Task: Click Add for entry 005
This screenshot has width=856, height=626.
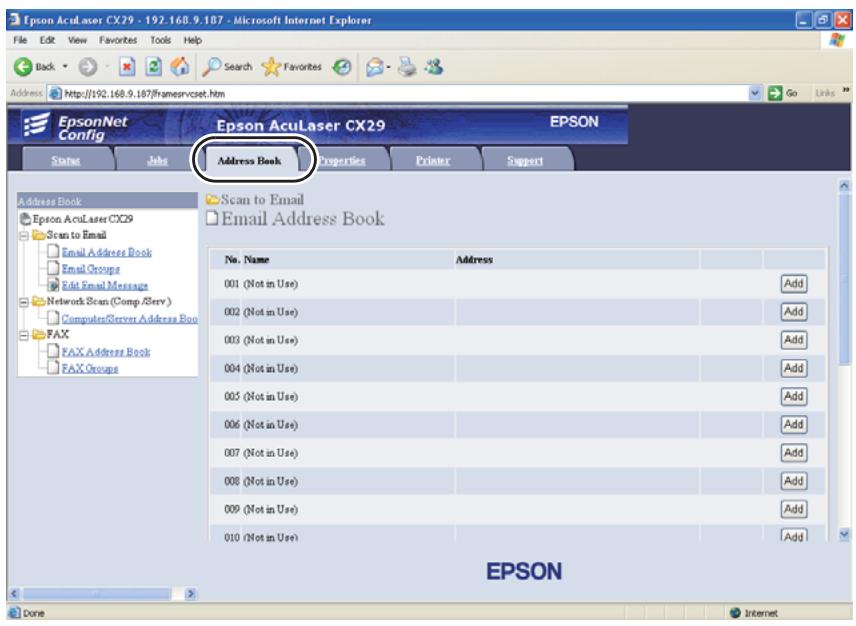Action: [x=793, y=397]
